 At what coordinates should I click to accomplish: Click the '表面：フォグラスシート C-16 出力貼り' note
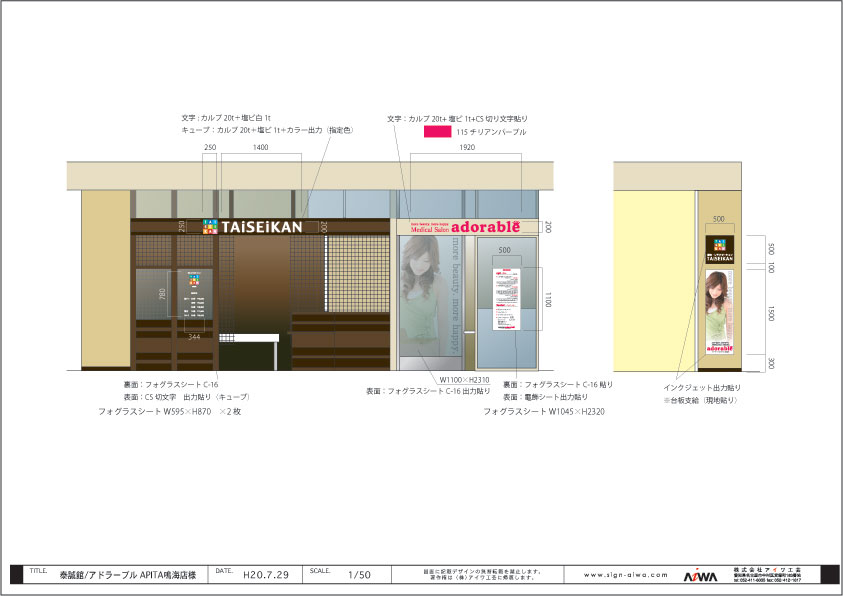point(428,392)
